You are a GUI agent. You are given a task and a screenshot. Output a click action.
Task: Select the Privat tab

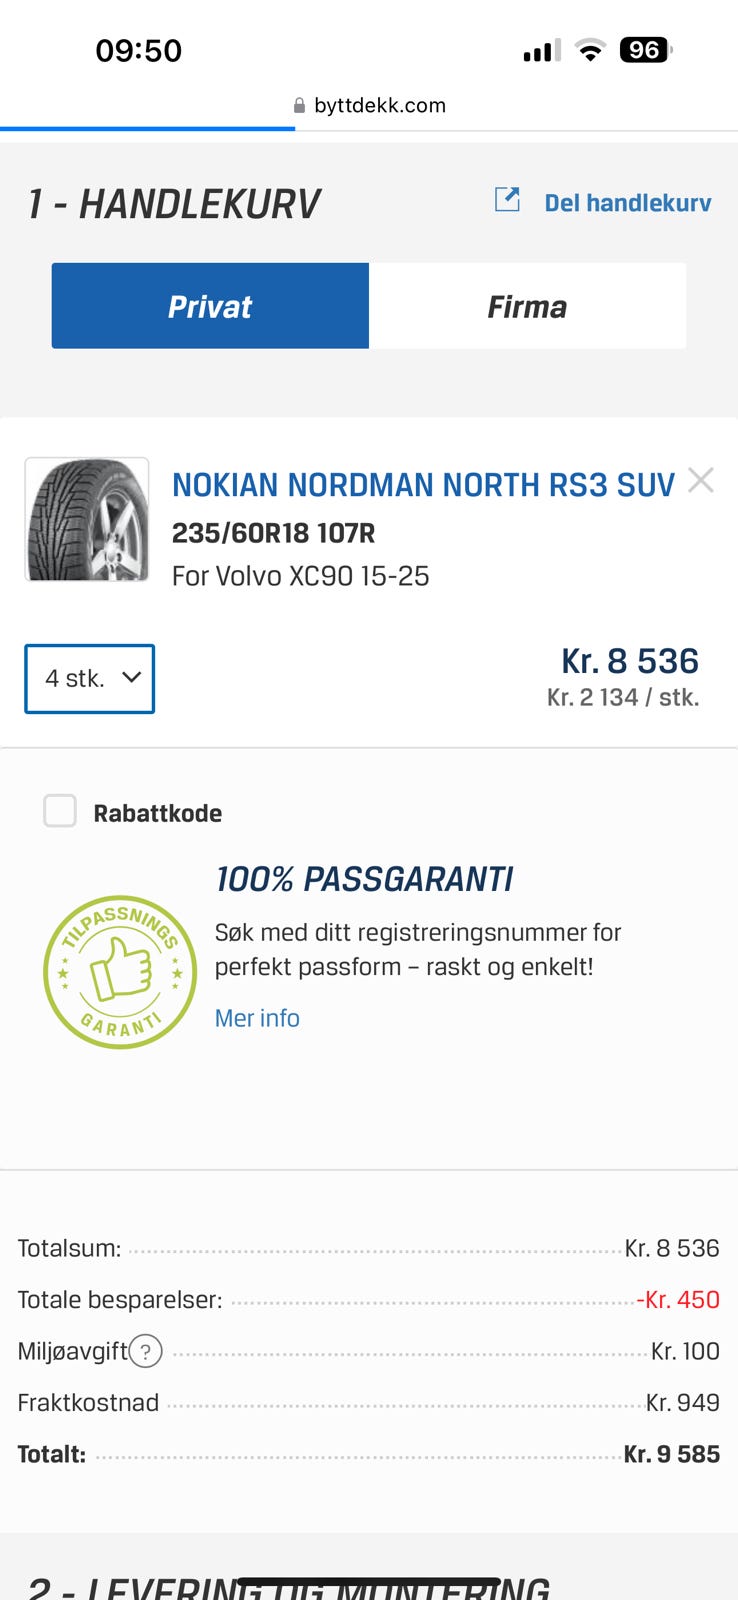tap(210, 306)
